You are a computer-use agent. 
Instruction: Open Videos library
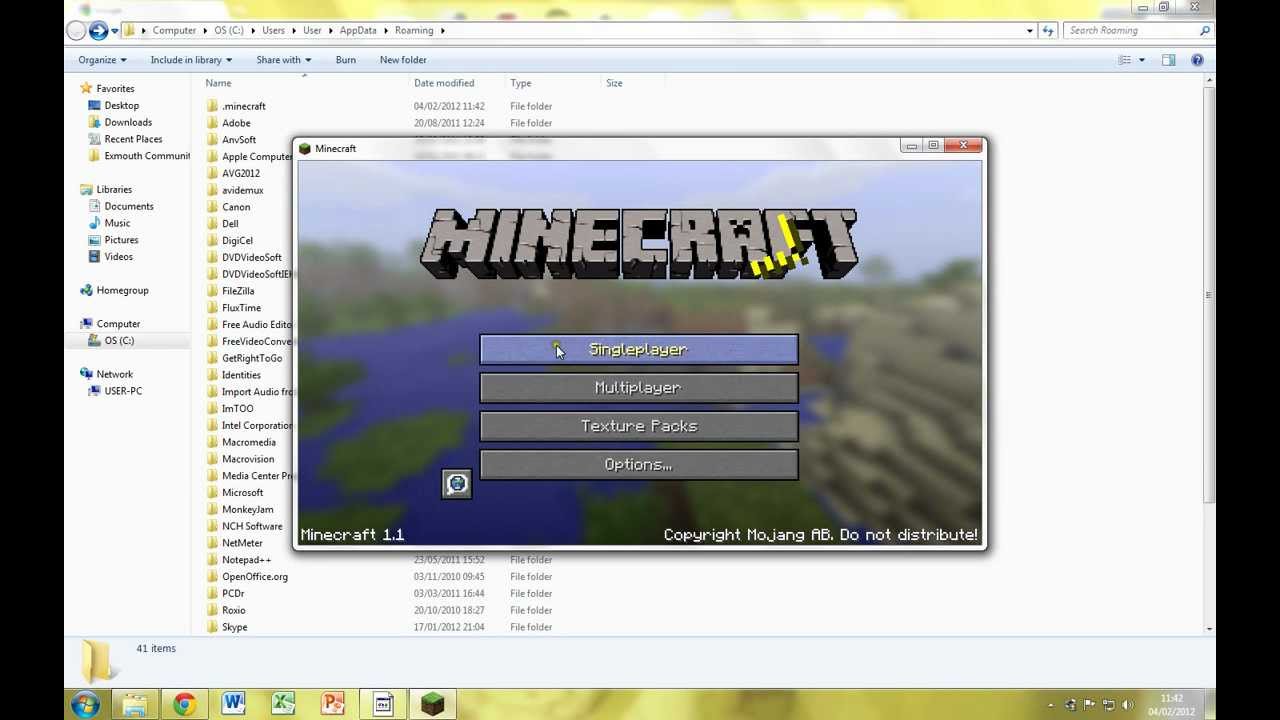pyautogui.click(x=118, y=257)
